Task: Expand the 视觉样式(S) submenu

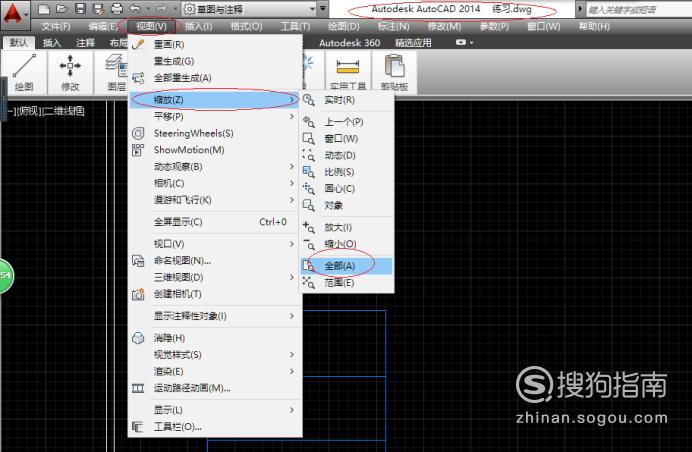Action: [x=214, y=355]
